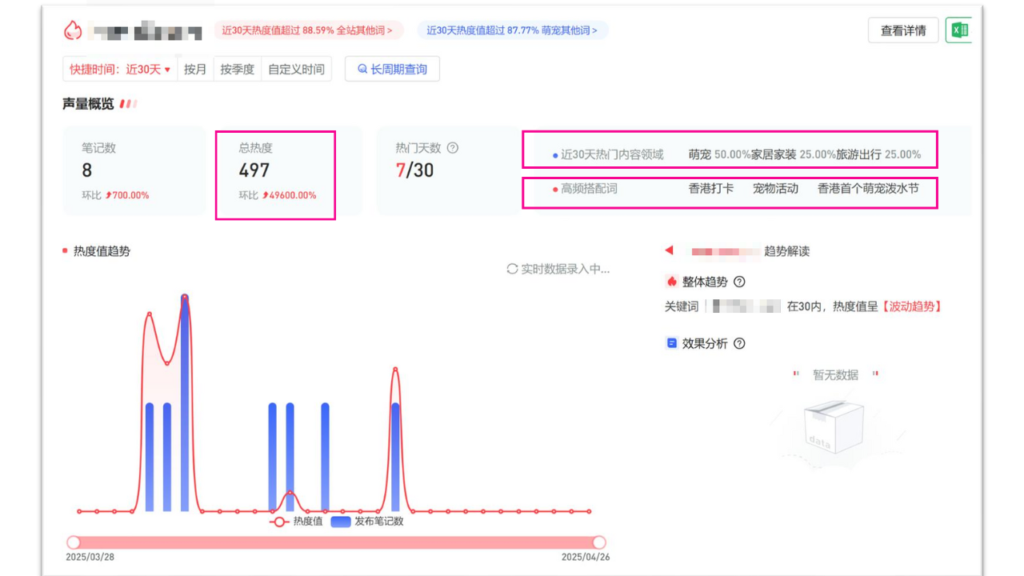1024x576 pixels.
Task: Click the refresh icon for 实时数据录入中
Action: 512,269
